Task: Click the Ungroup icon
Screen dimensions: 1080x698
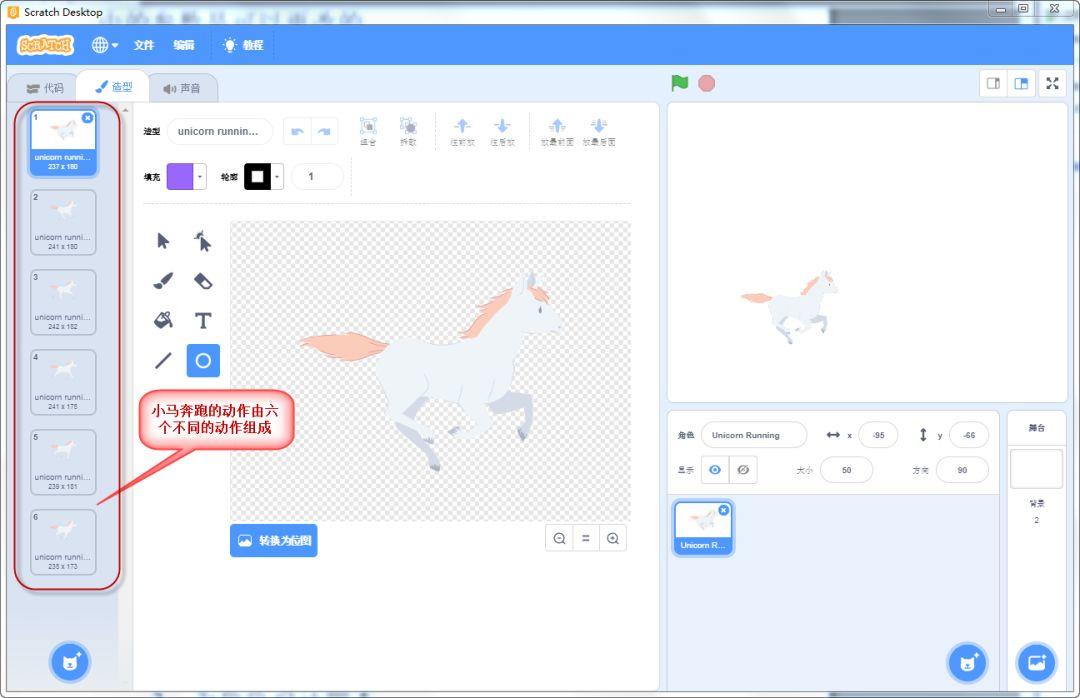Action: tap(408, 130)
